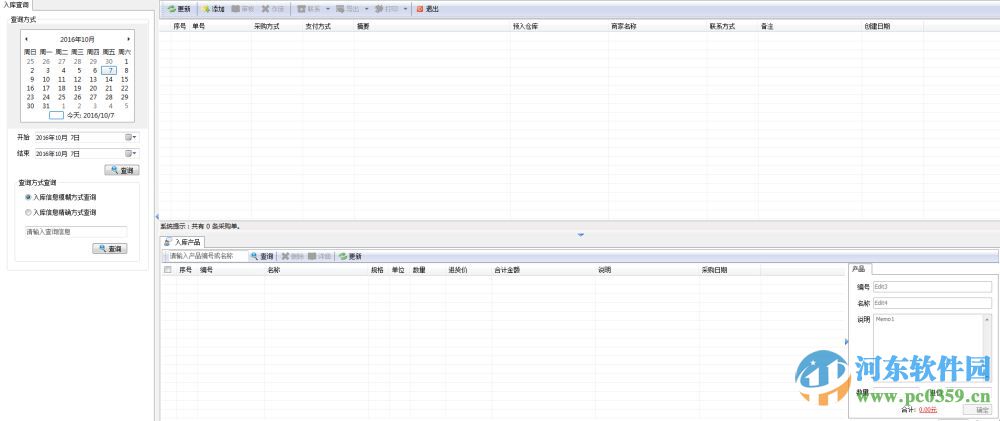
Task: Click the 请输入查询信息 query input field
Action: click(x=76, y=232)
